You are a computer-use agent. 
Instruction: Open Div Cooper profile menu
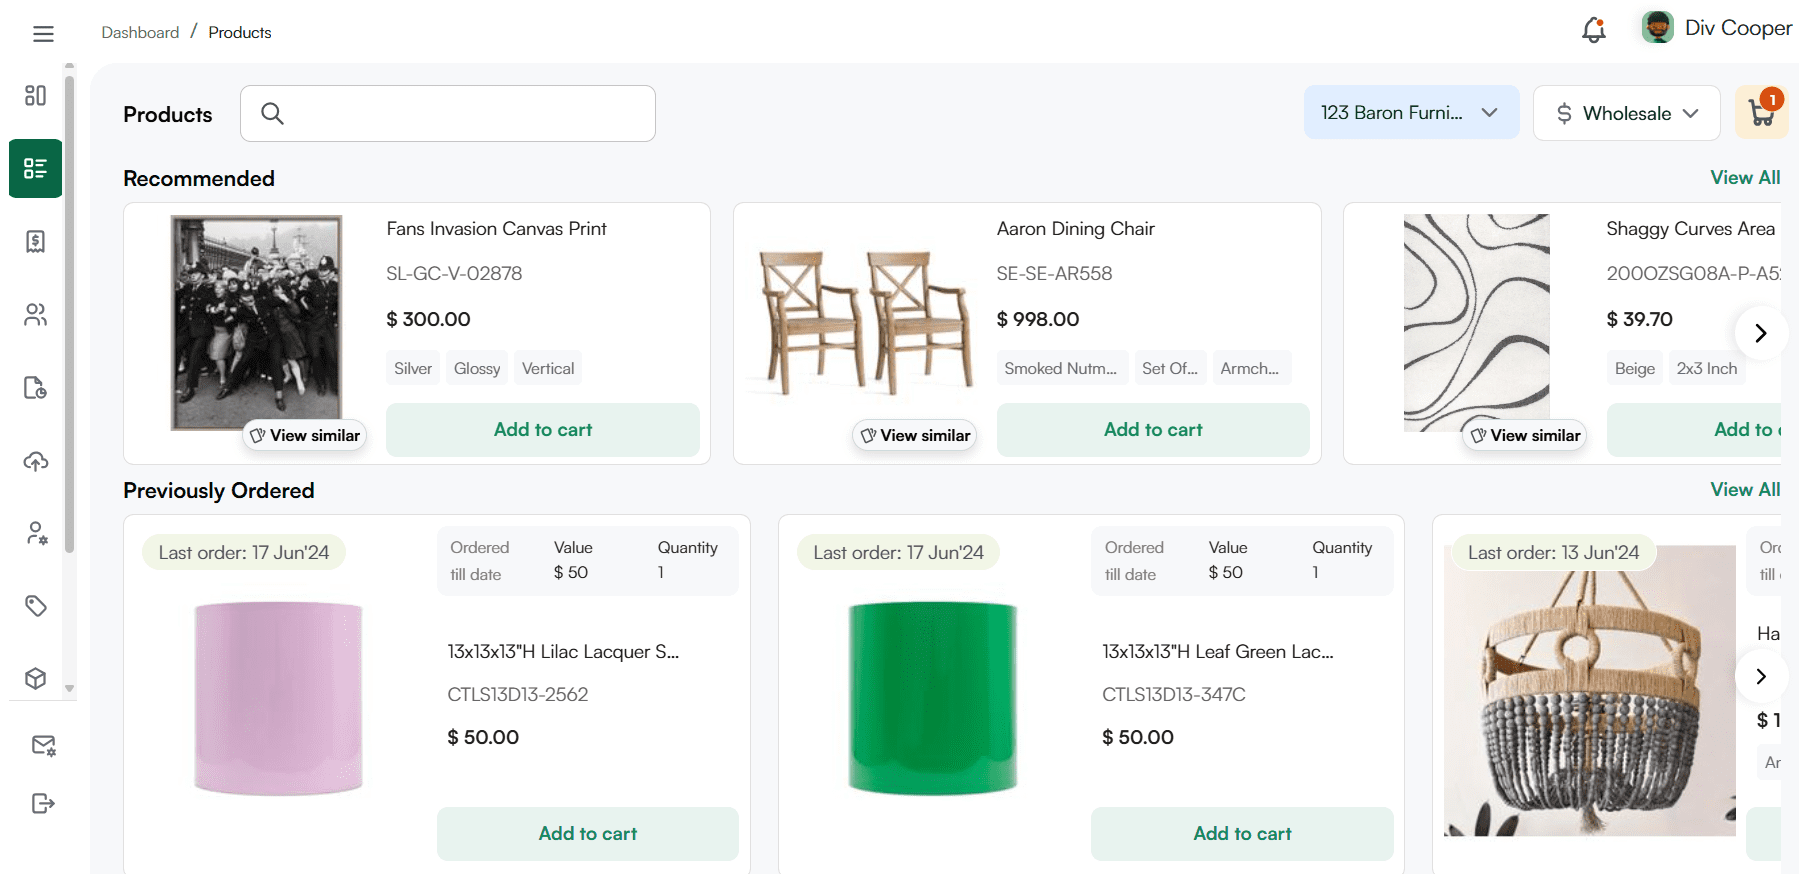[x=1717, y=28]
